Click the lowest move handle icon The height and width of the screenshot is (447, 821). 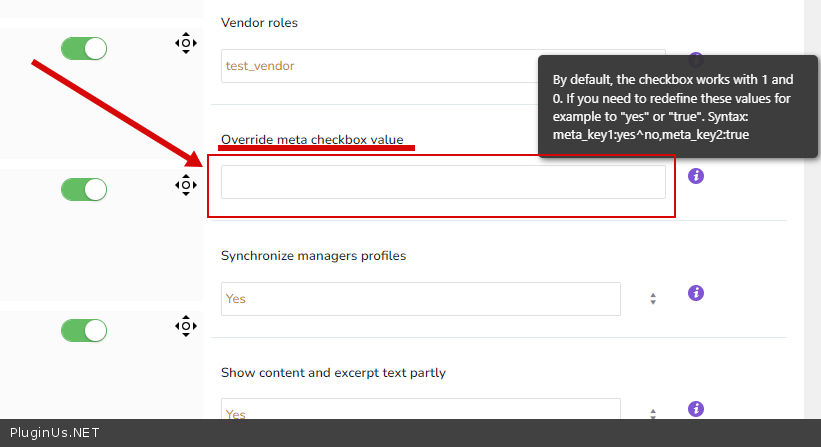pos(185,325)
